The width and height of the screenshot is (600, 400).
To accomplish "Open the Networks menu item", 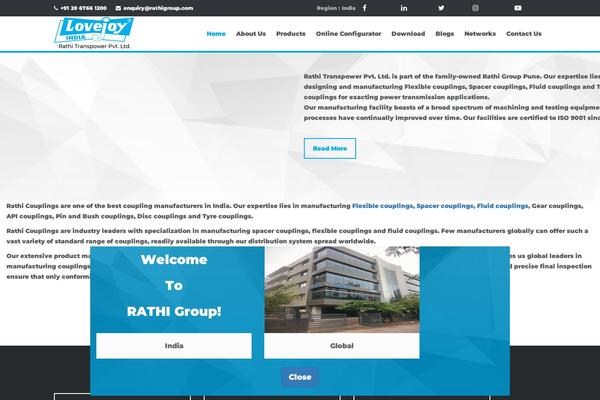I will tap(480, 34).
